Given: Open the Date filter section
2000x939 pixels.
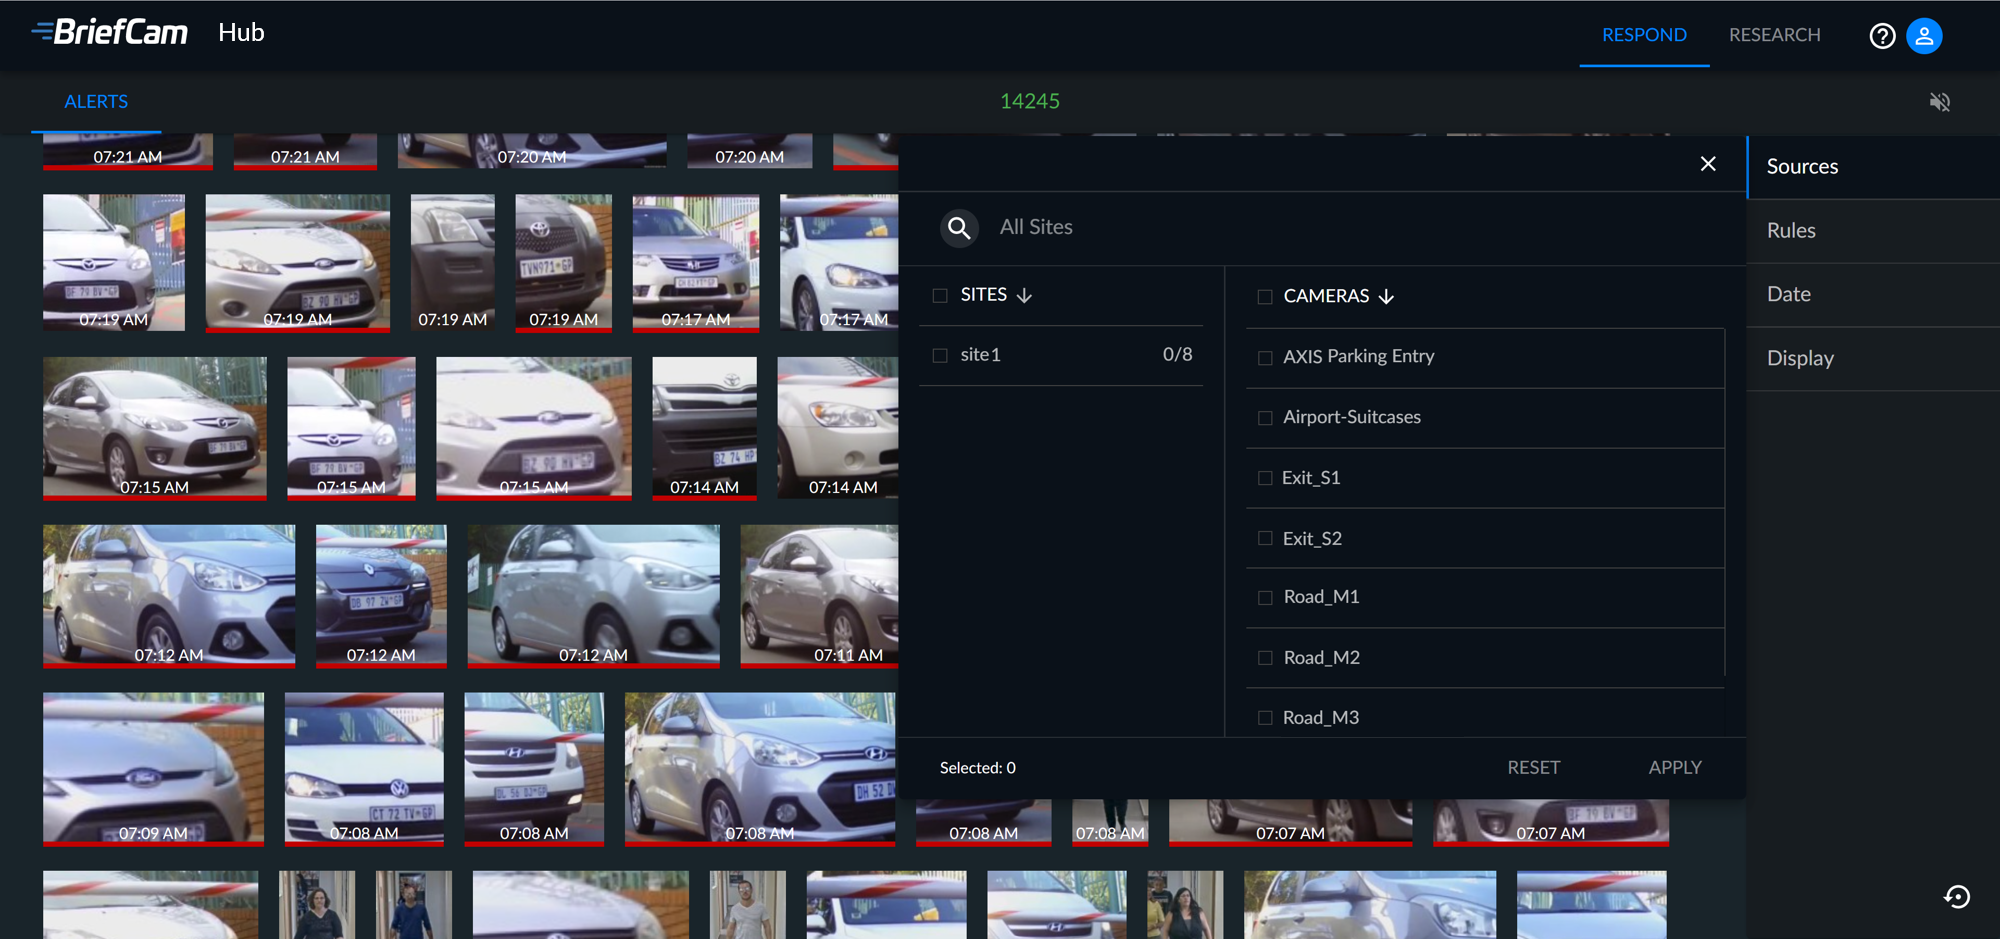Looking at the screenshot, I should click(x=1873, y=295).
